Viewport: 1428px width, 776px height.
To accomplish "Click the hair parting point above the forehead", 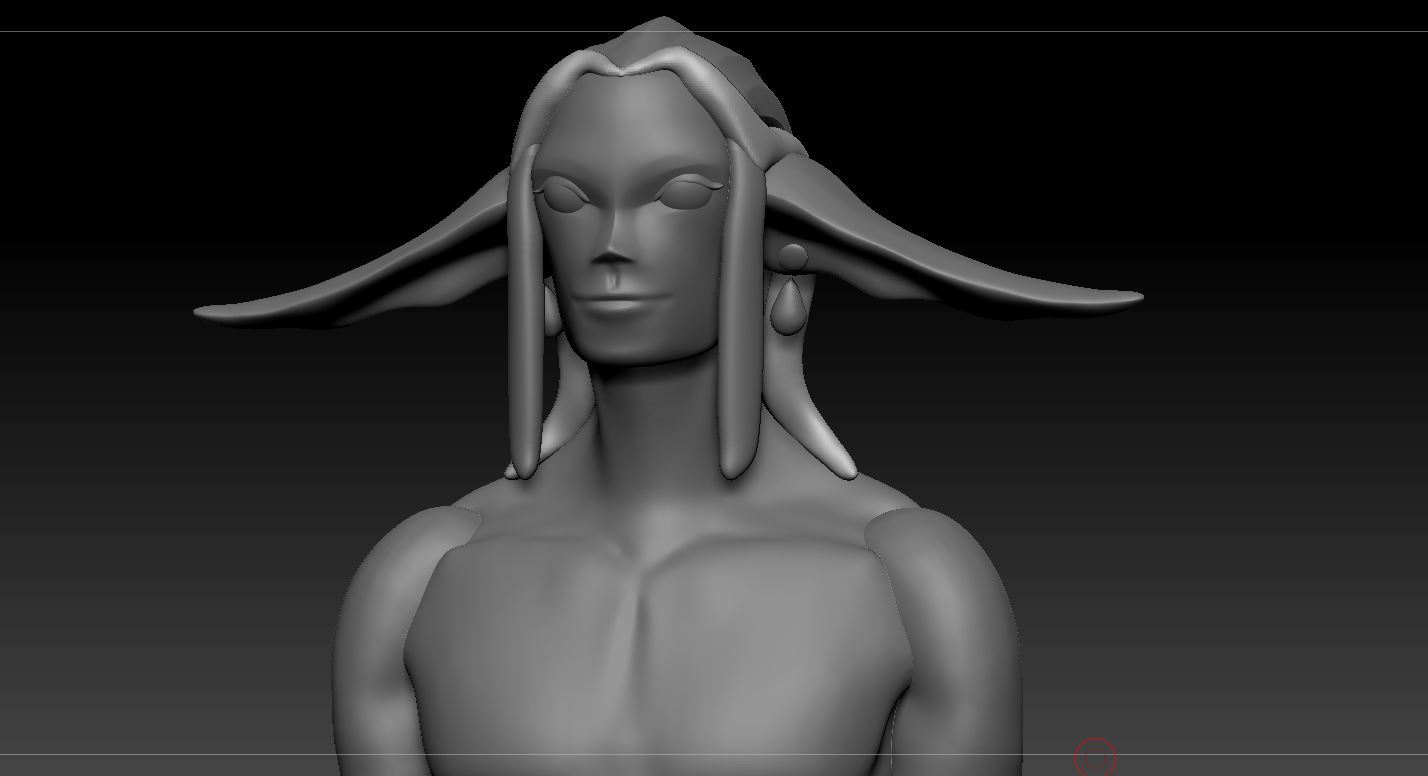I will pyautogui.click(x=622, y=71).
